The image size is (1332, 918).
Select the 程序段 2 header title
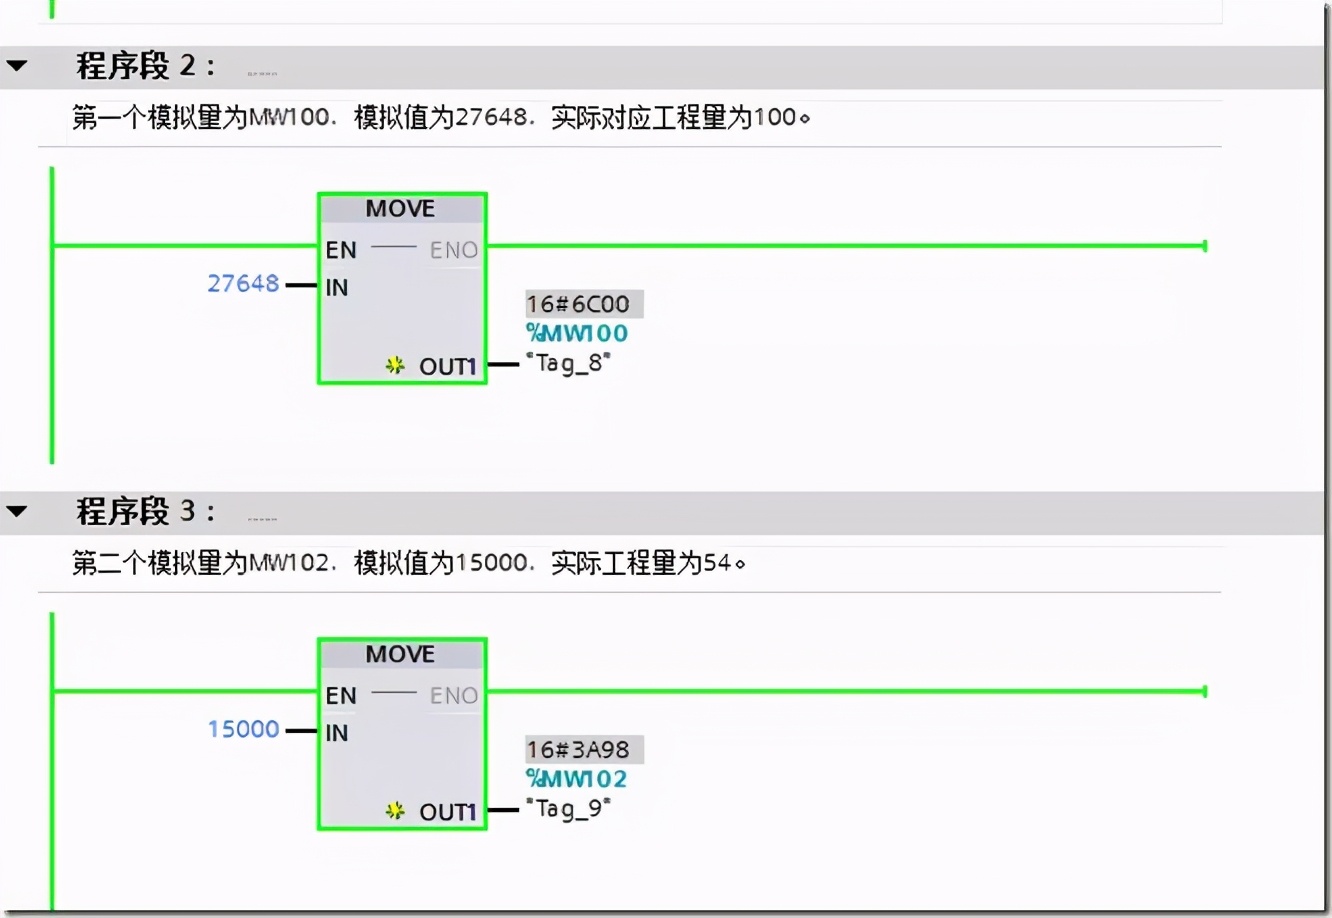pos(145,67)
